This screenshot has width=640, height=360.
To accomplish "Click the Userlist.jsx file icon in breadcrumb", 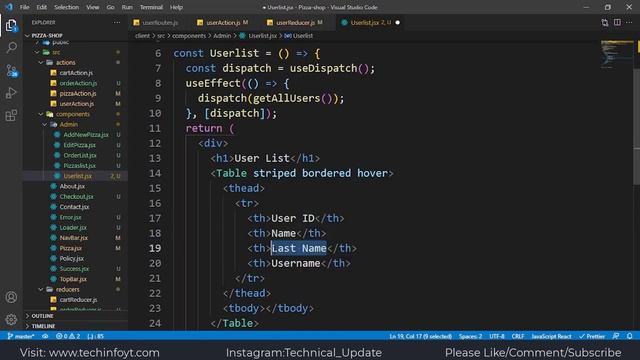I will pyautogui.click(x=242, y=36).
